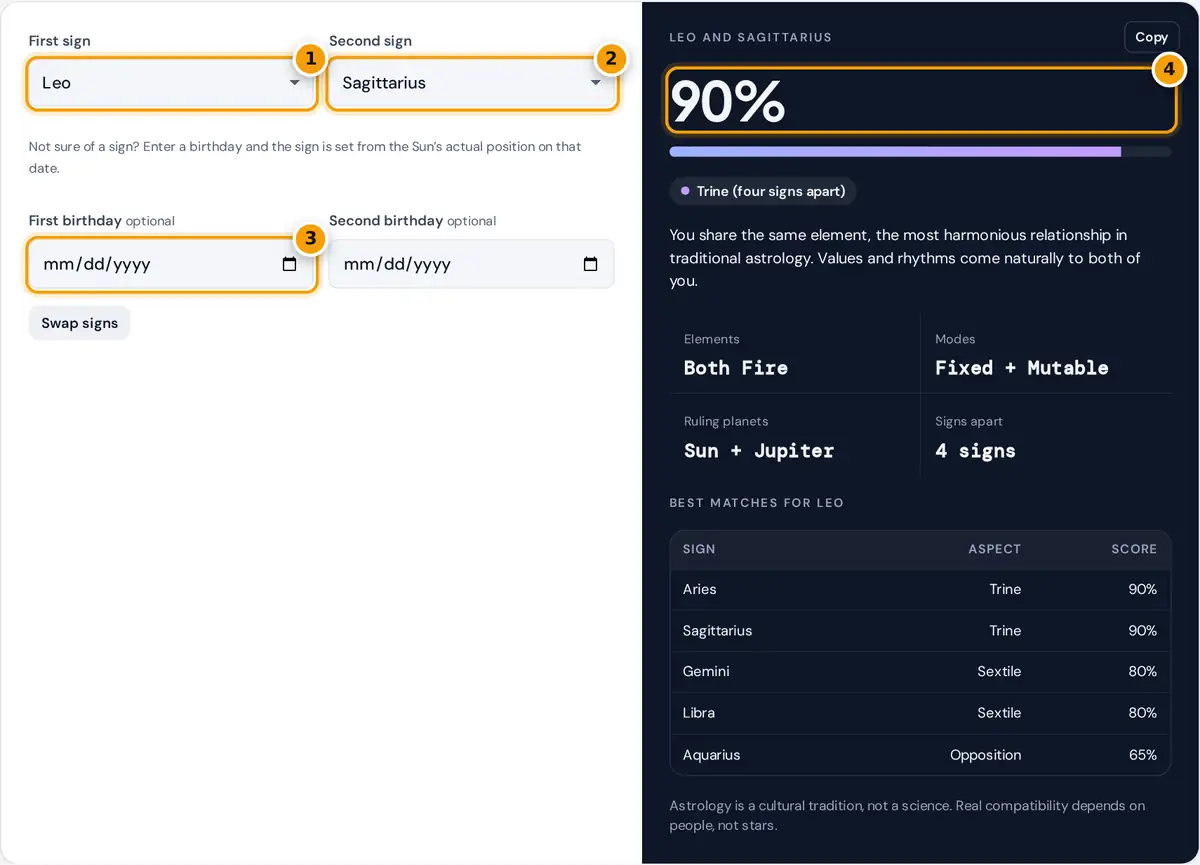Click the Sextile aspect in the Gemini row
This screenshot has height=865, width=1200.
[999, 672]
